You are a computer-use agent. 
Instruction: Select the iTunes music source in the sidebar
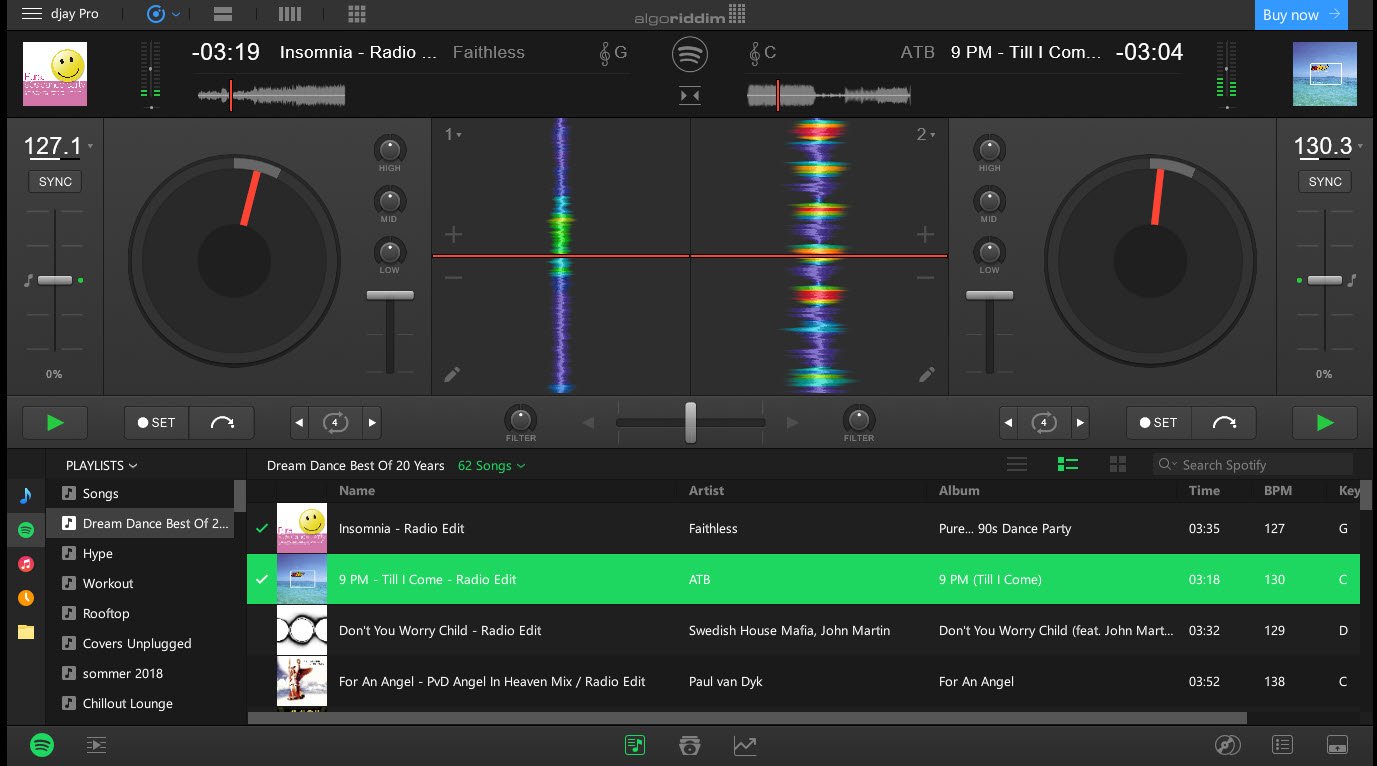[26, 563]
